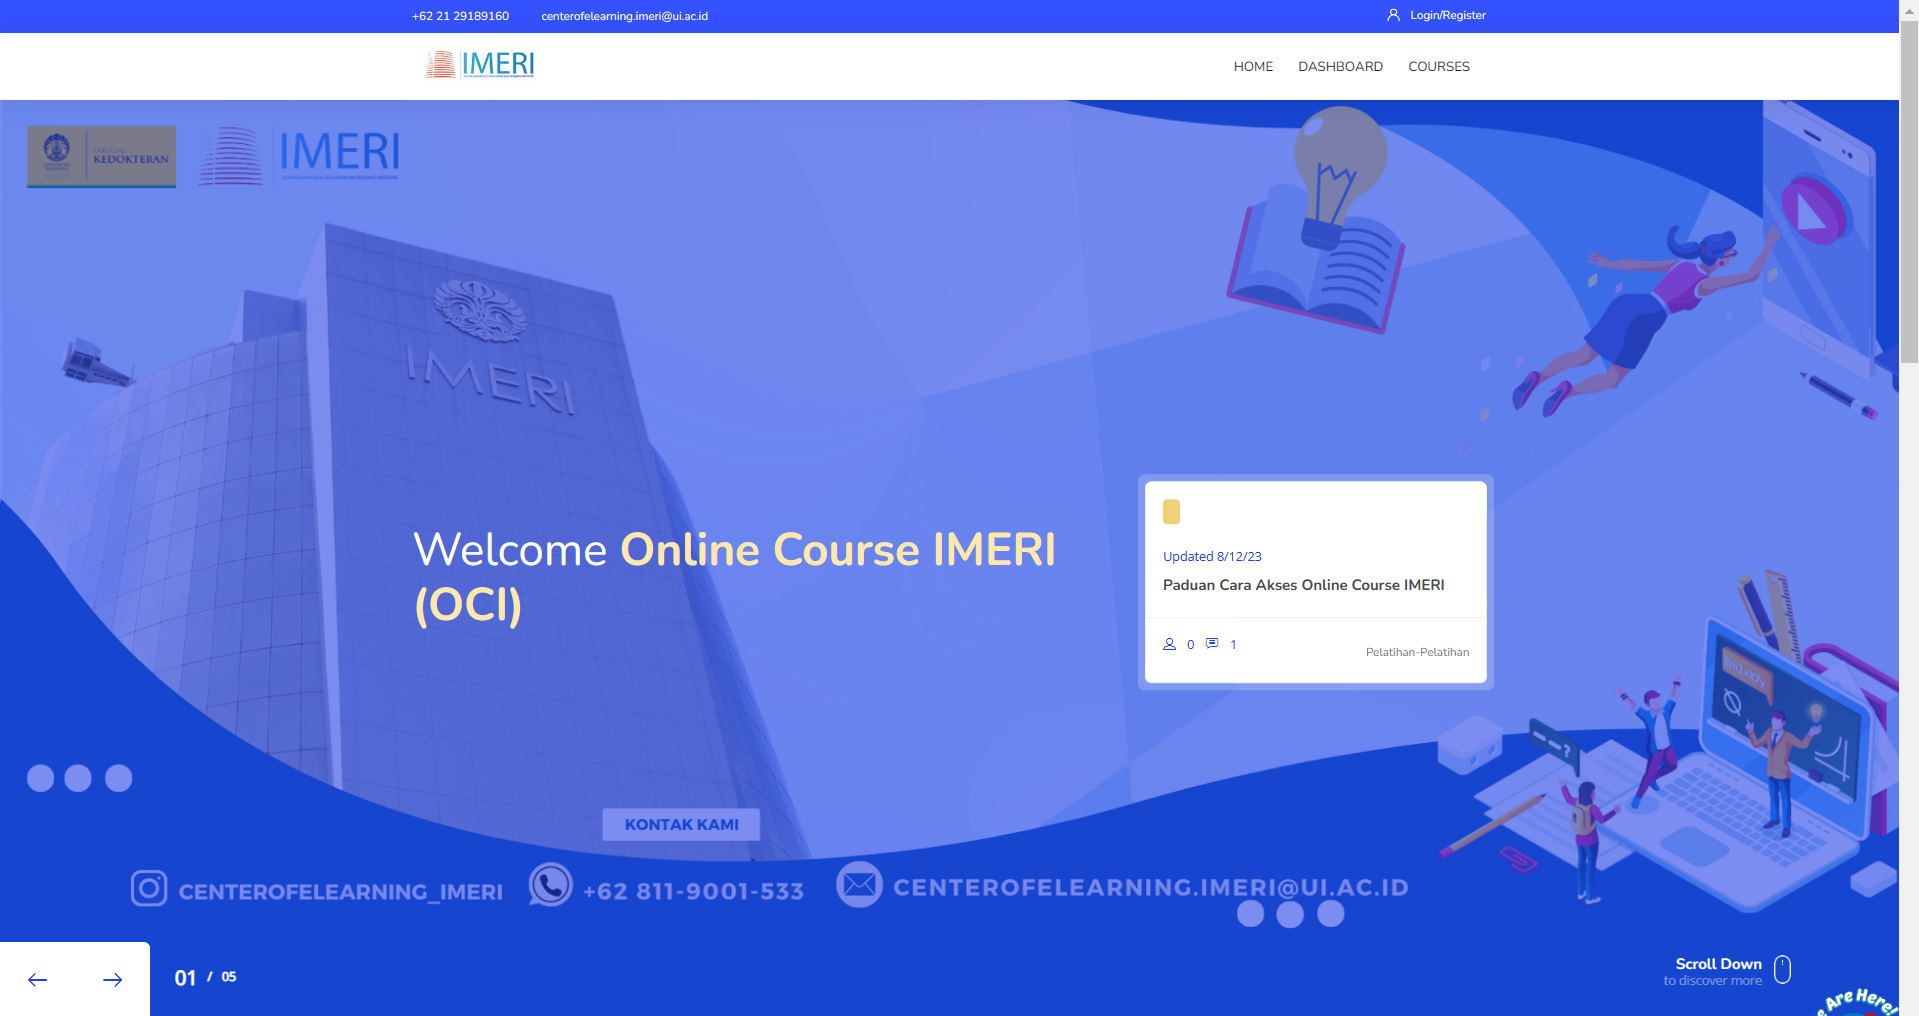This screenshot has width=1919, height=1016.
Task: Click the comments icon on the course card
Action: tap(1212, 643)
